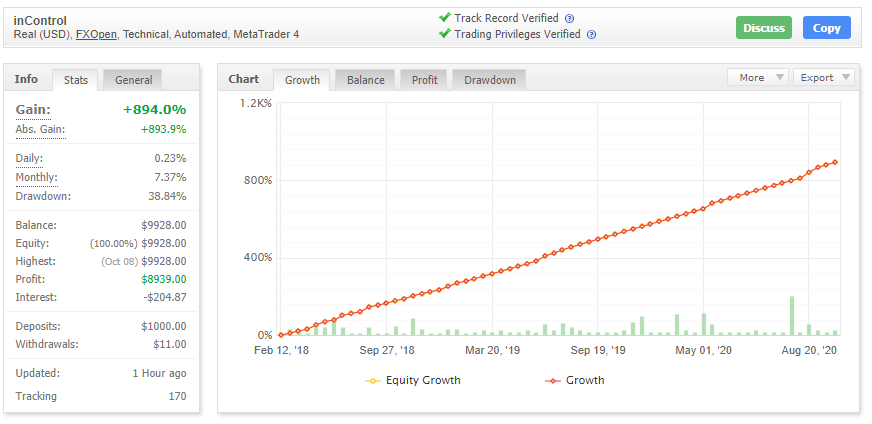The image size is (872, 424).
Task: Click the $11.00 withdrawals value
Action: pos(170,344)
